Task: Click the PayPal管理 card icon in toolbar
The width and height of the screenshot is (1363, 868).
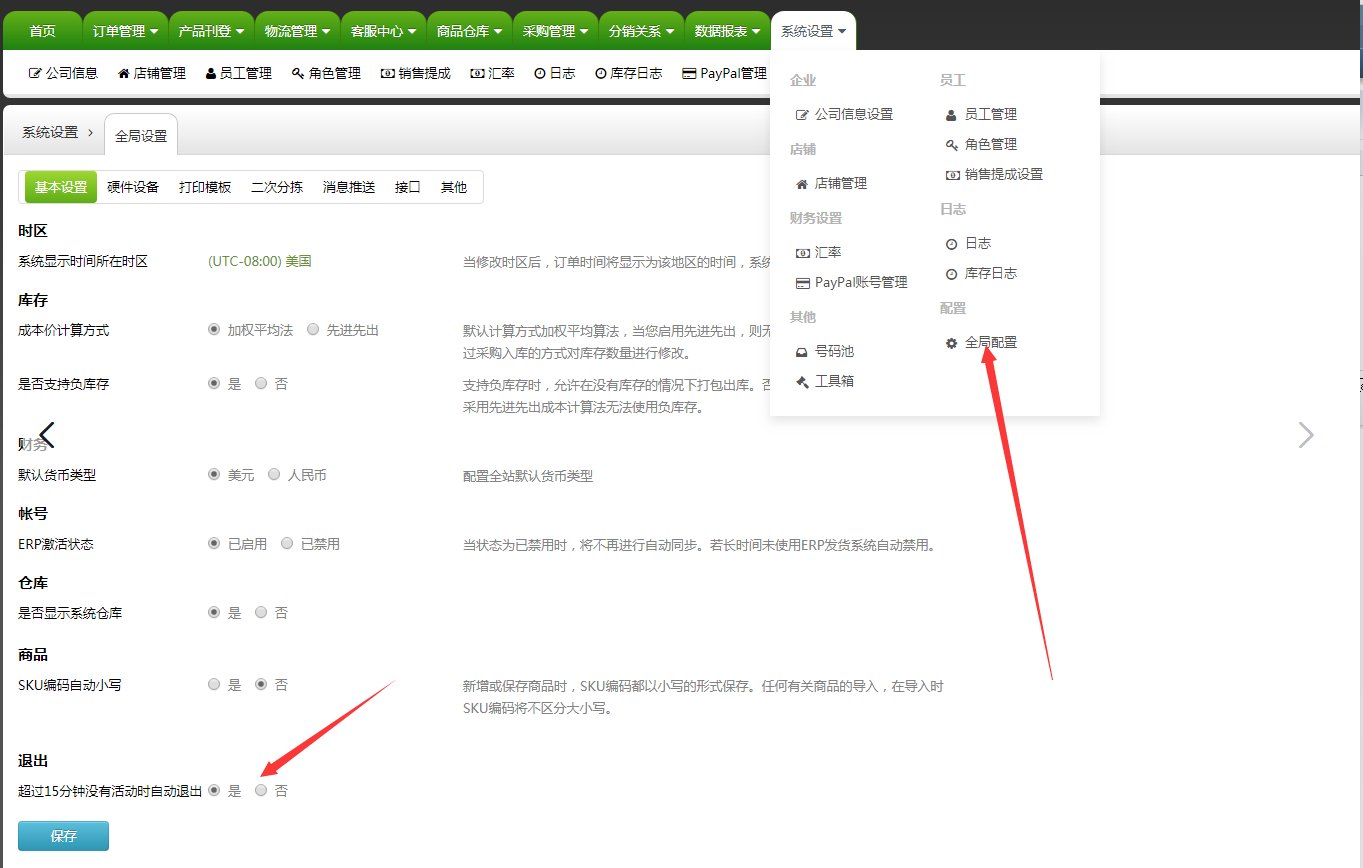Action: pyautogui.click(x=689, y=73)
